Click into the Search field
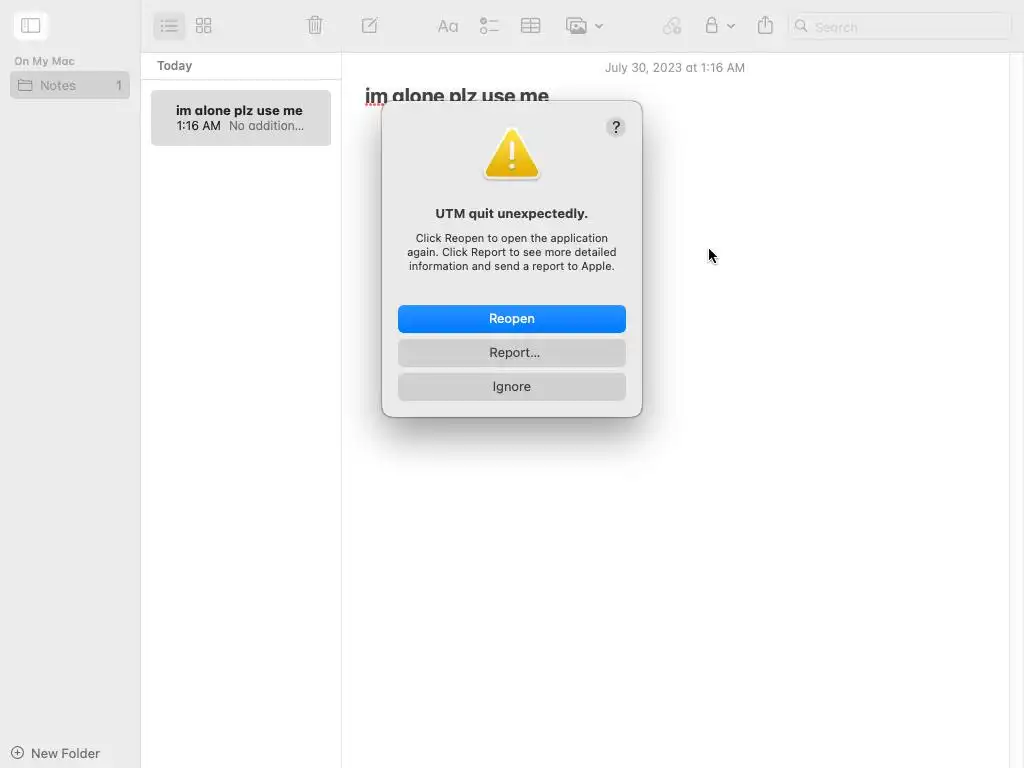This screenshot has height=768, width=1024. [x=899, y=27]
